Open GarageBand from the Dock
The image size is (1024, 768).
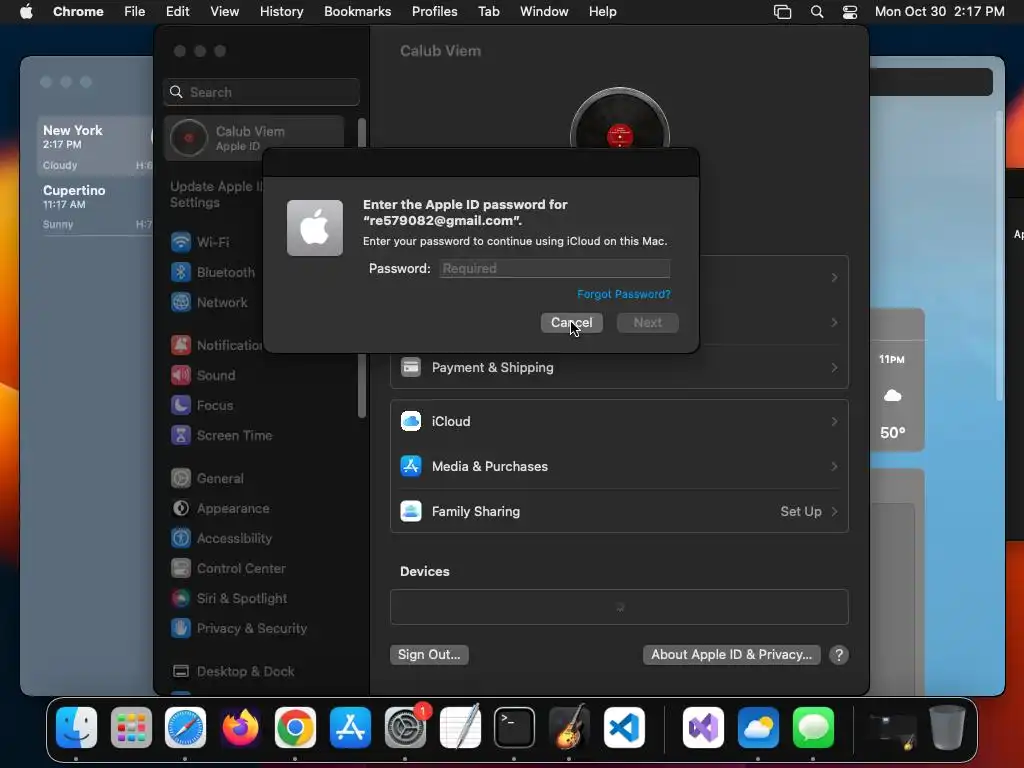point(569,728)
